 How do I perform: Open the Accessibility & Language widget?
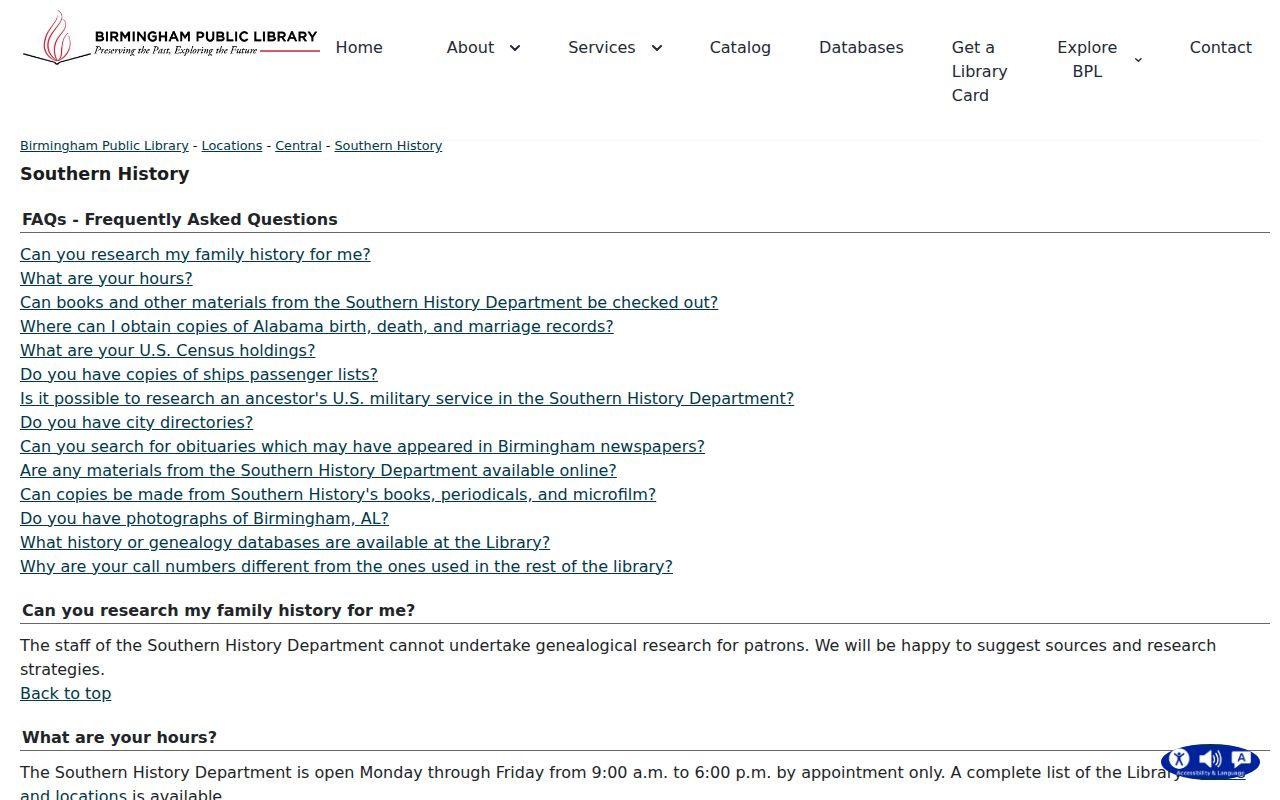(x=1210, y=762)
